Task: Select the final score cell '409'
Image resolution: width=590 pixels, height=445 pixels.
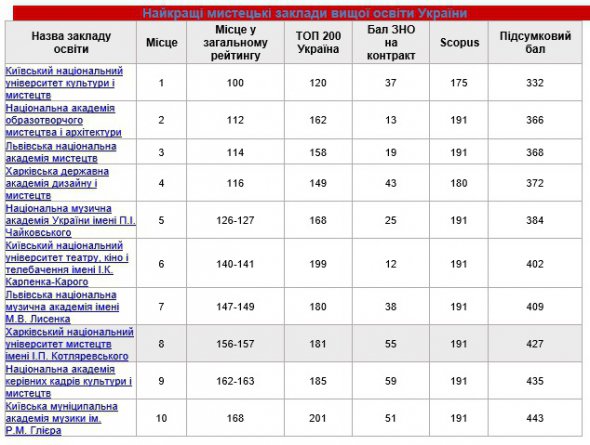Action: pyautogui.click(x=535, y=307)
